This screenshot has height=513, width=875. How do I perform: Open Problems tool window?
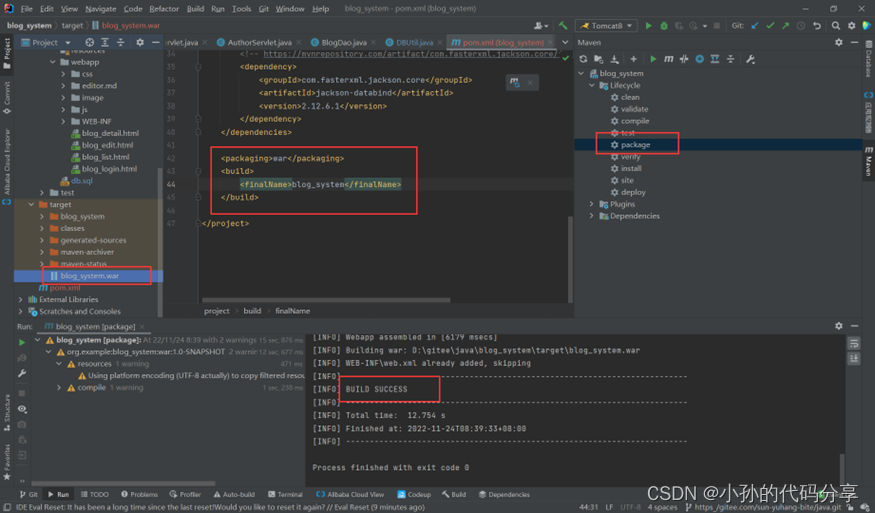tap(140, 495)
